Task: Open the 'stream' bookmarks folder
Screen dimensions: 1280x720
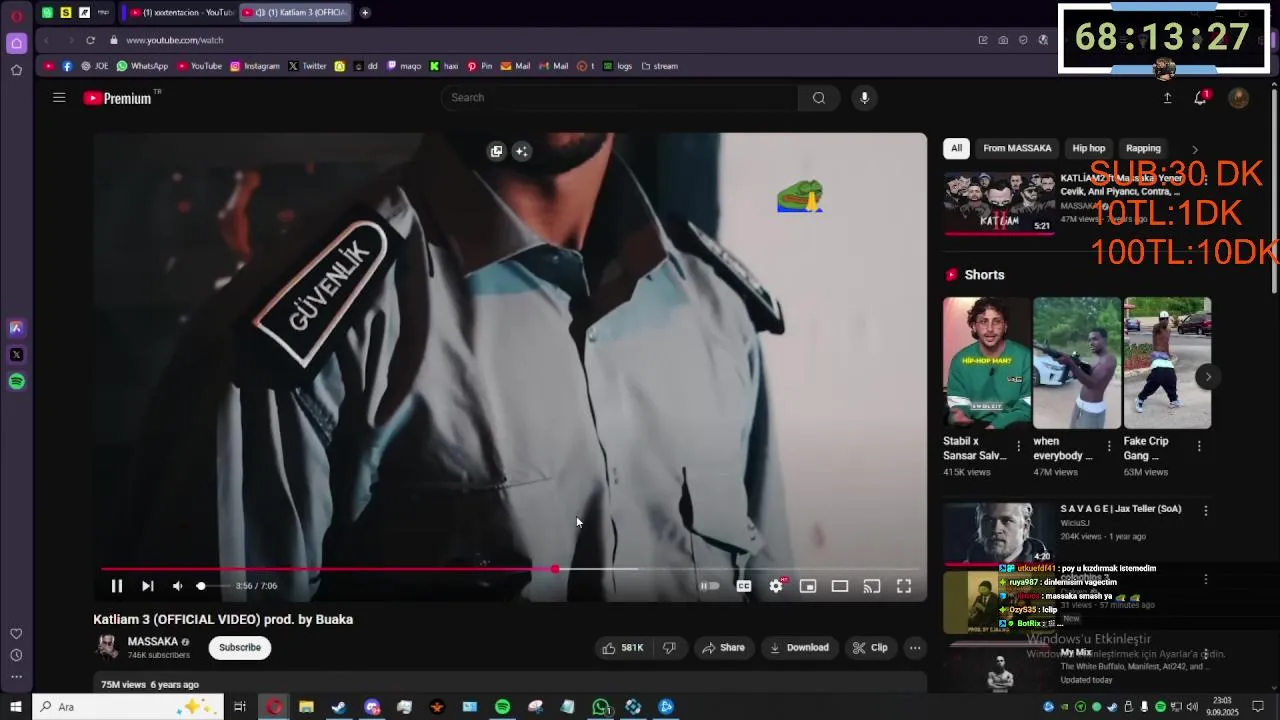Action: (x=659, y=66)
